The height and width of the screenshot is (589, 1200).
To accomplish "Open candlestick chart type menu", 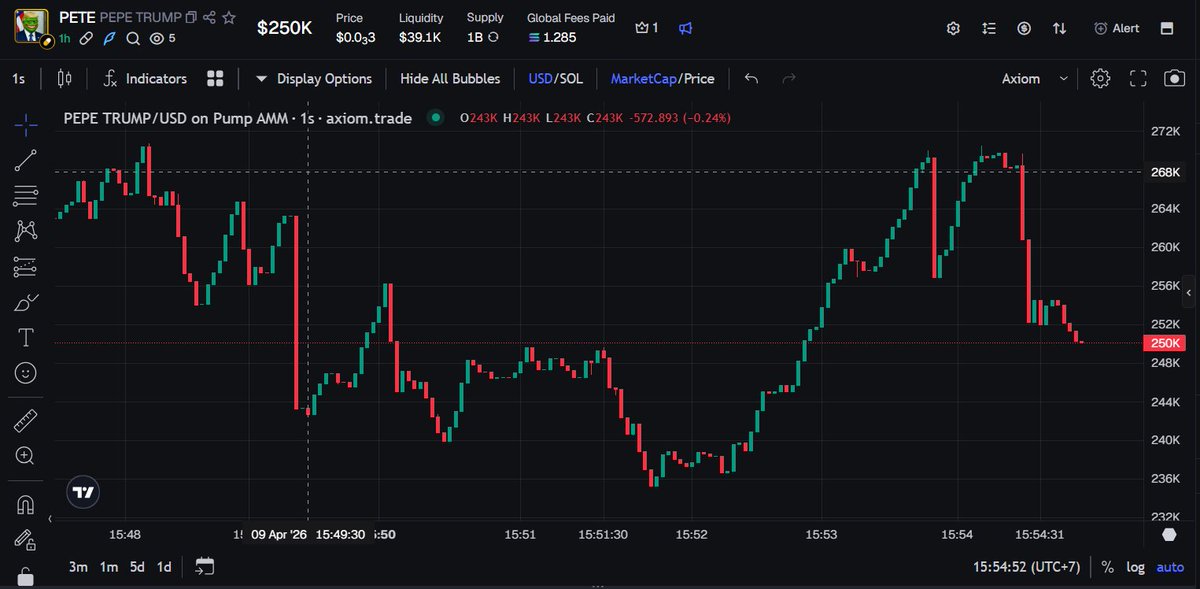I will click(x=65, y=78).
